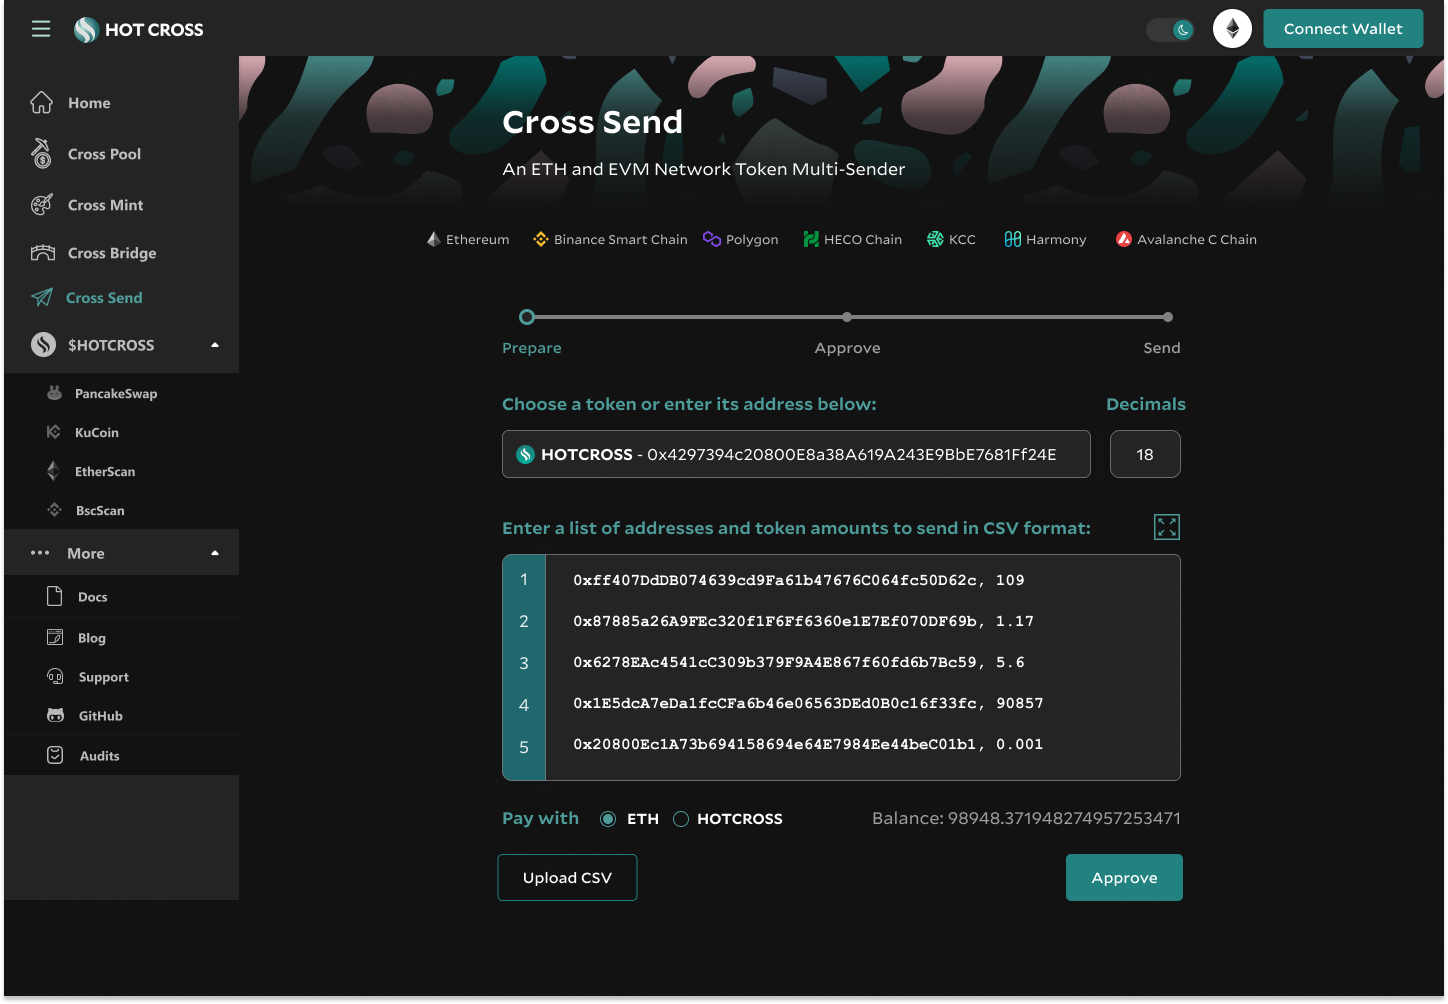Select the Avalanche C Chain network
The height and width of the screenshot is (1004, 1448).
click(x=1186, y=239)
